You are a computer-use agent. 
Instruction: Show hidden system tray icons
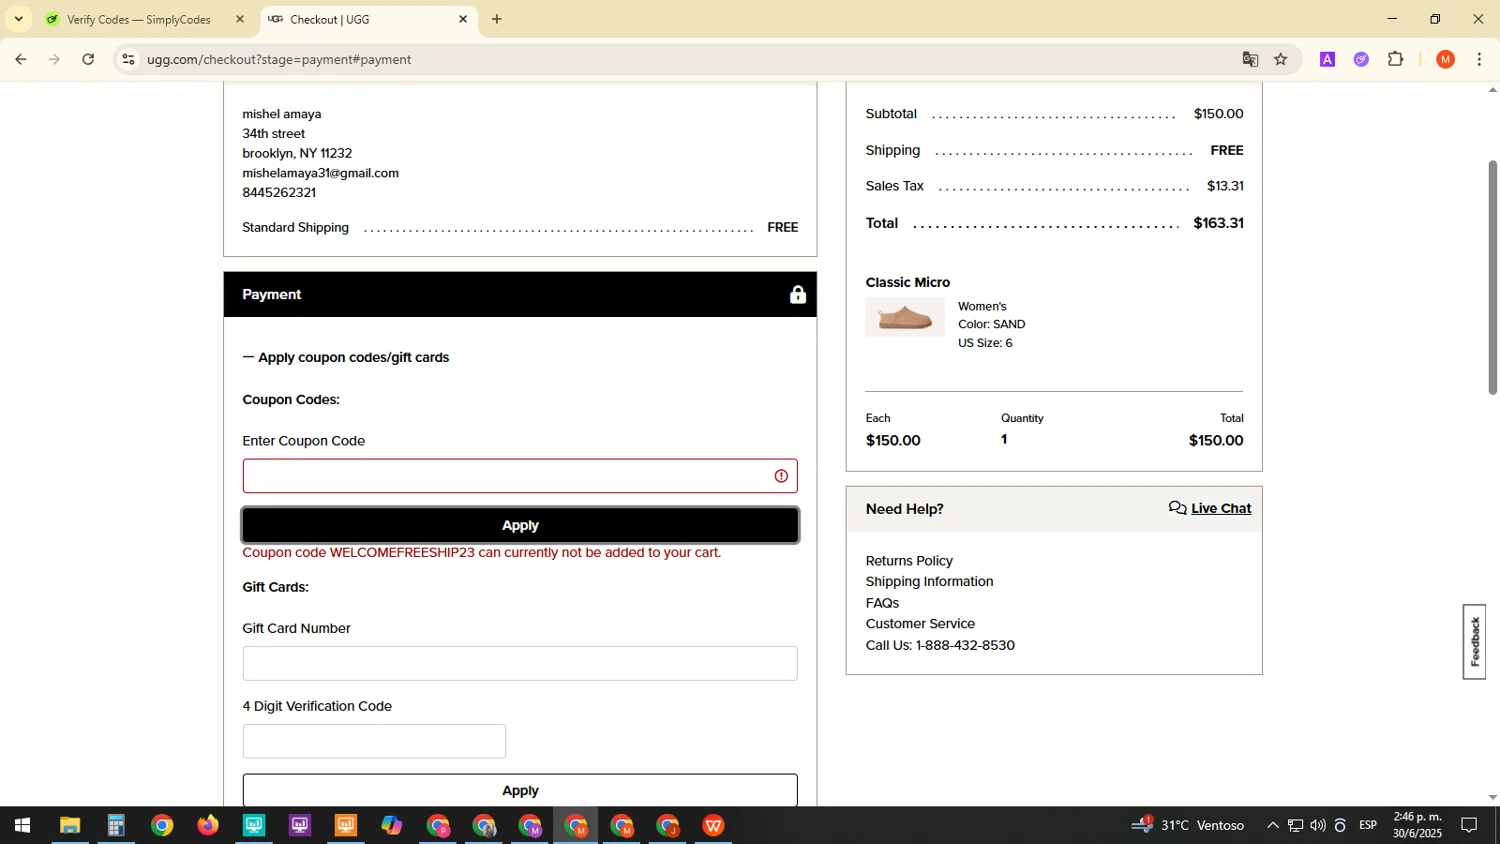click(x=1272, y=826)
